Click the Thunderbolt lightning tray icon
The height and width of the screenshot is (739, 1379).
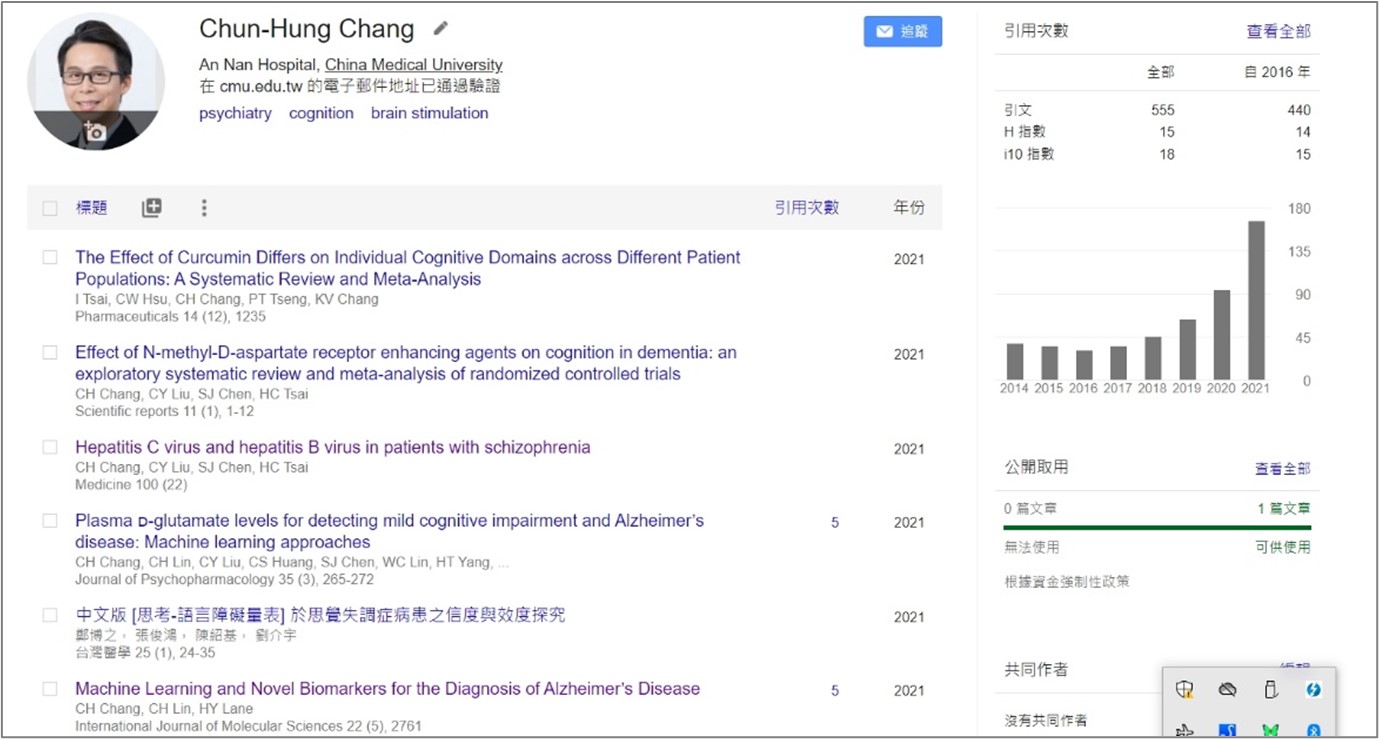[1313, 689]
